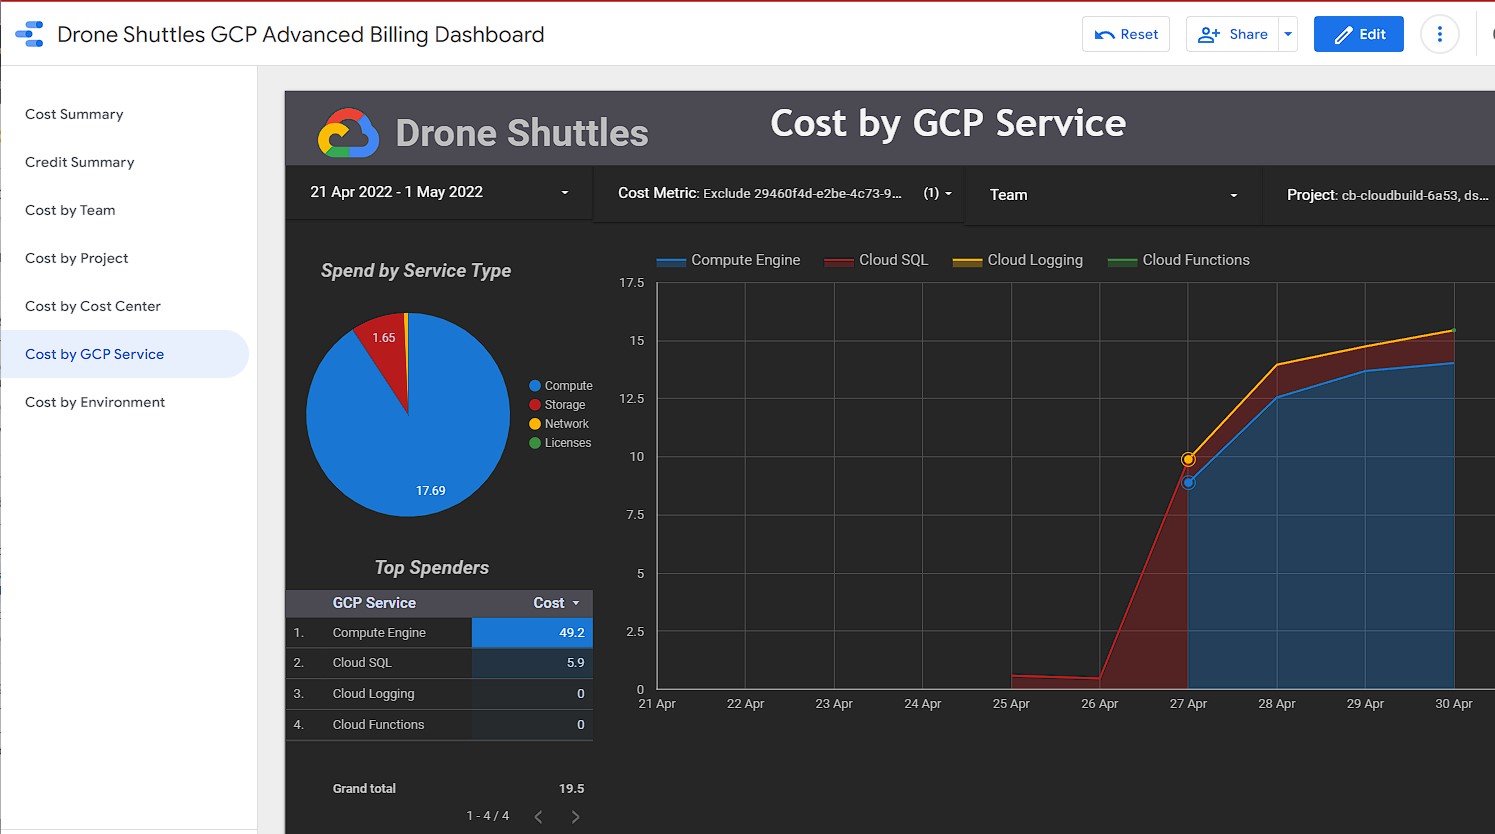Click the yellow Cloud Logging data point on 27 Apr
The width and height of the screenshot is (1495, 834).
1188,459
